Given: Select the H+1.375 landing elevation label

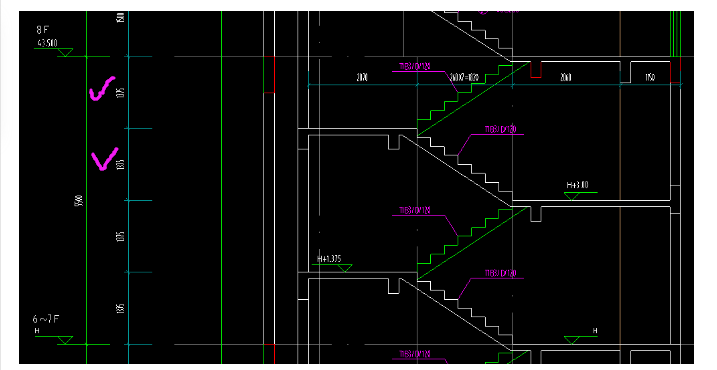Looking at the screenshot, I should coord(329,259).
